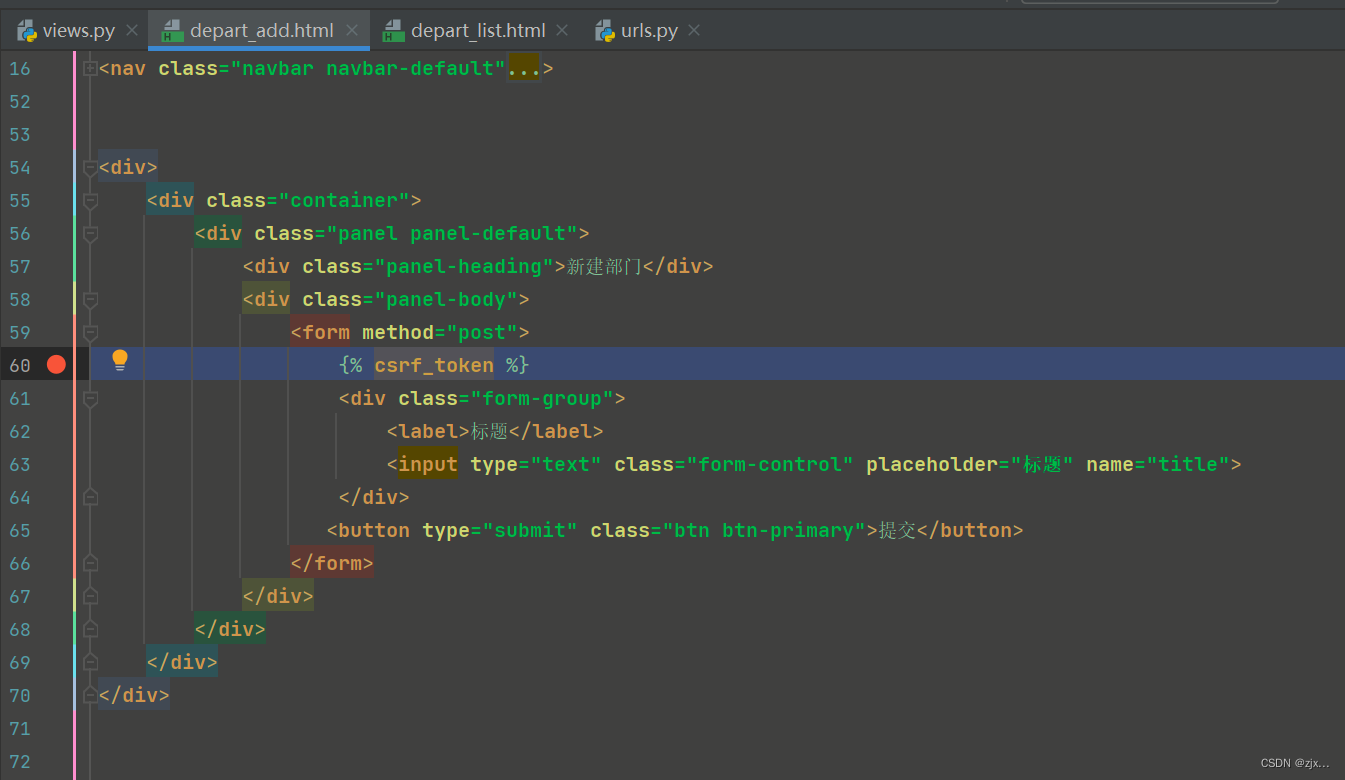This screenshot has height=780, width=1345.
Task: Switch to the views.py tab
Action: tap(78, 30)
